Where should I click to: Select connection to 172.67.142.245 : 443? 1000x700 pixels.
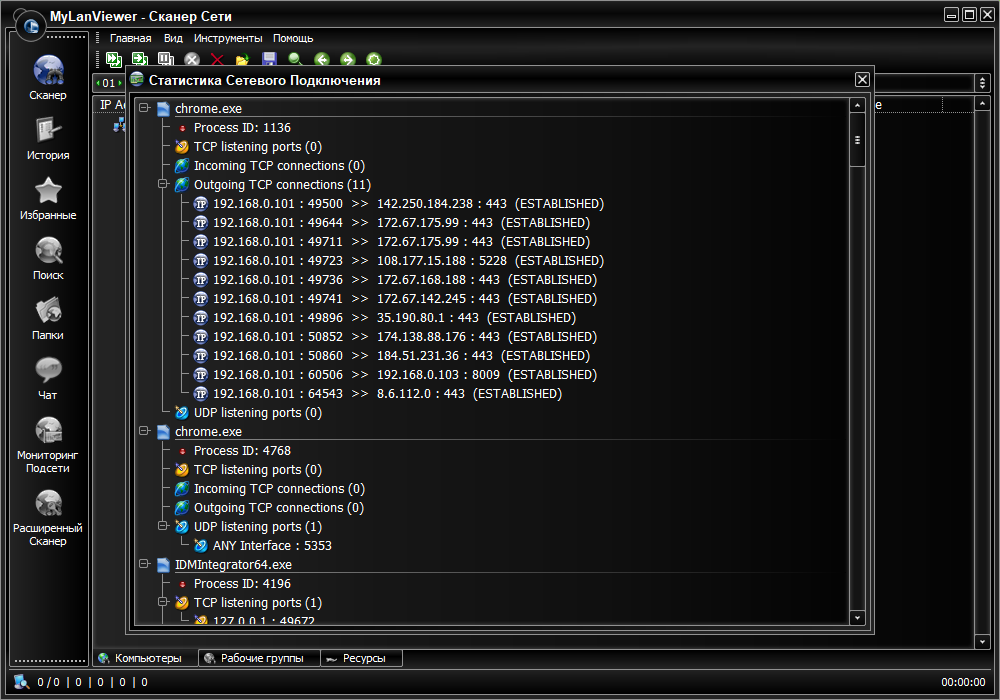[x=405, y=299]
